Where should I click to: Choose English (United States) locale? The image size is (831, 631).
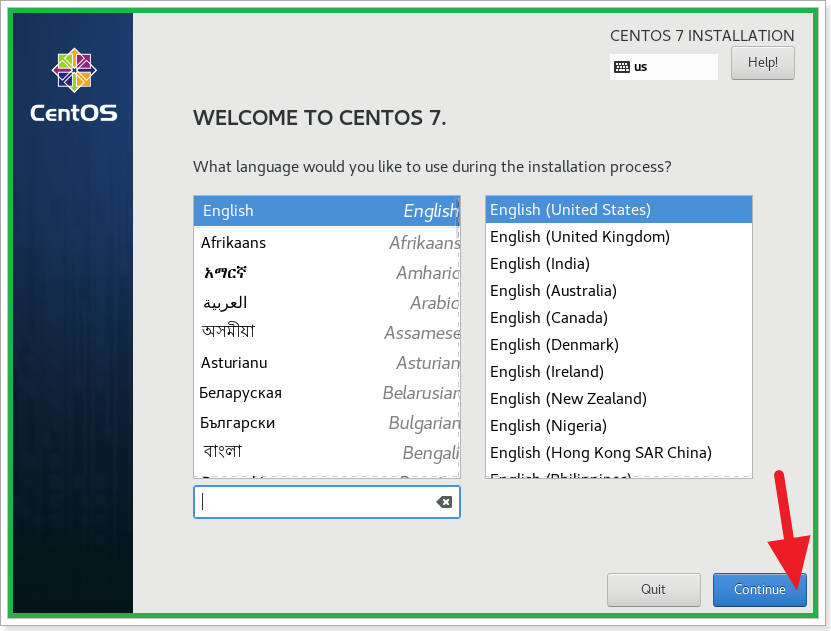[x=618, y=210]
